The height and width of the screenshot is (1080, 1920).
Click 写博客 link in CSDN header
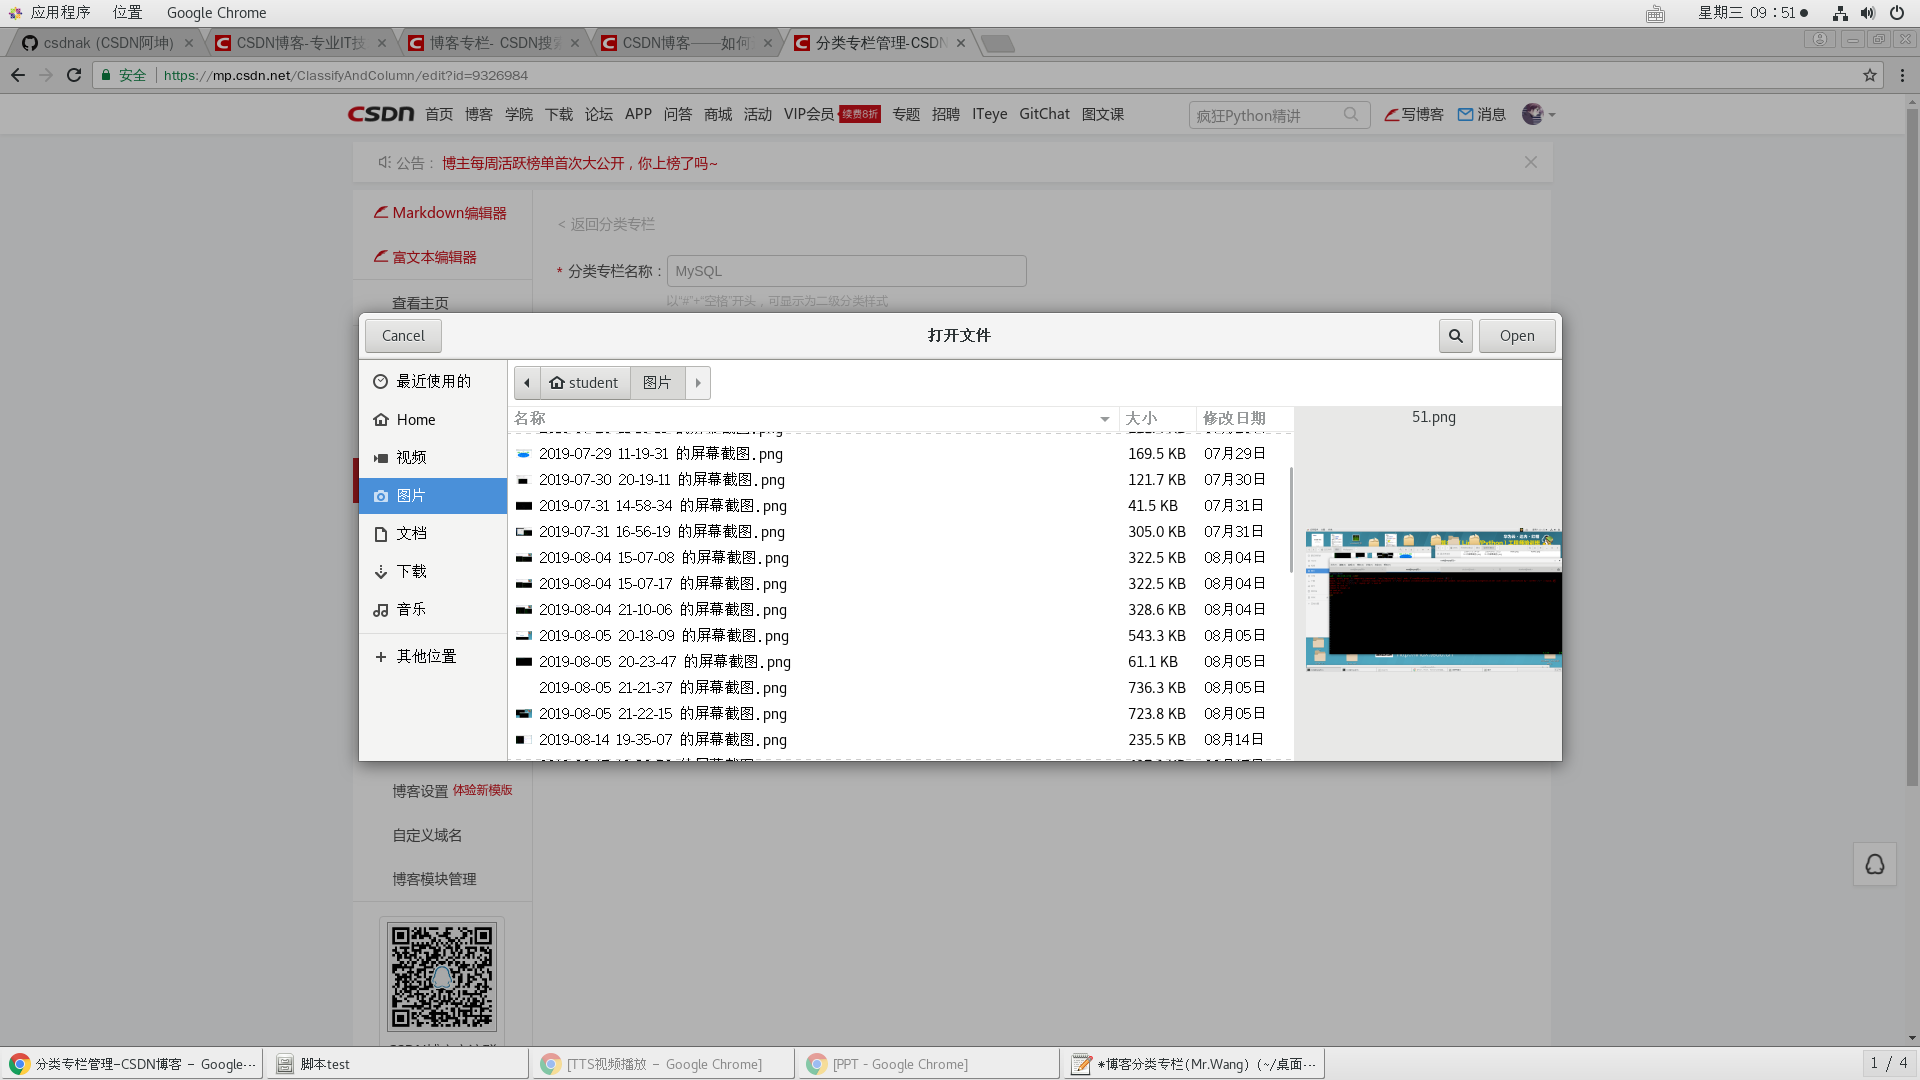[1414, 114]
